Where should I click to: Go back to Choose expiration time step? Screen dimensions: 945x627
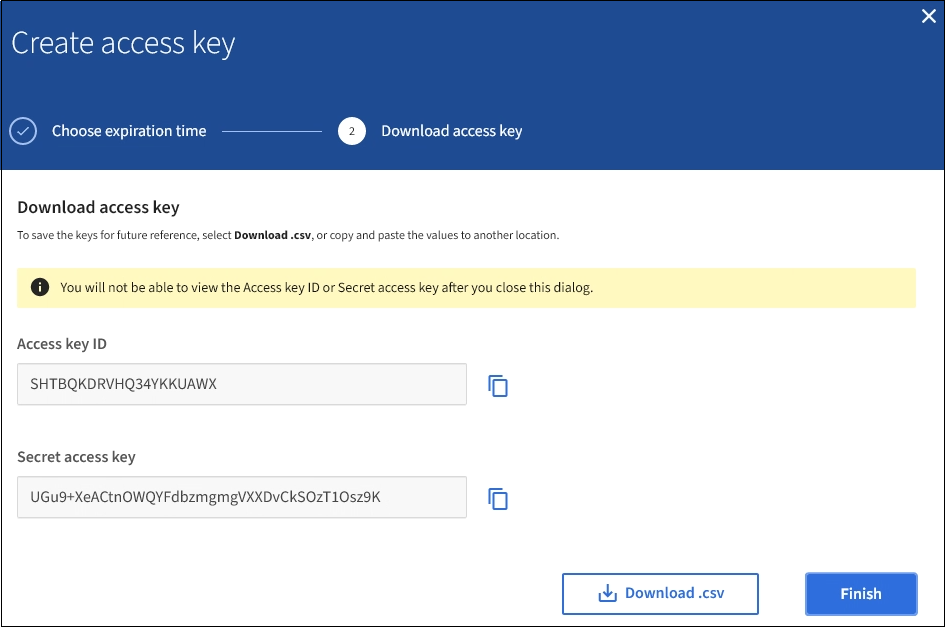pyautogui.click(x=129, y=131)
